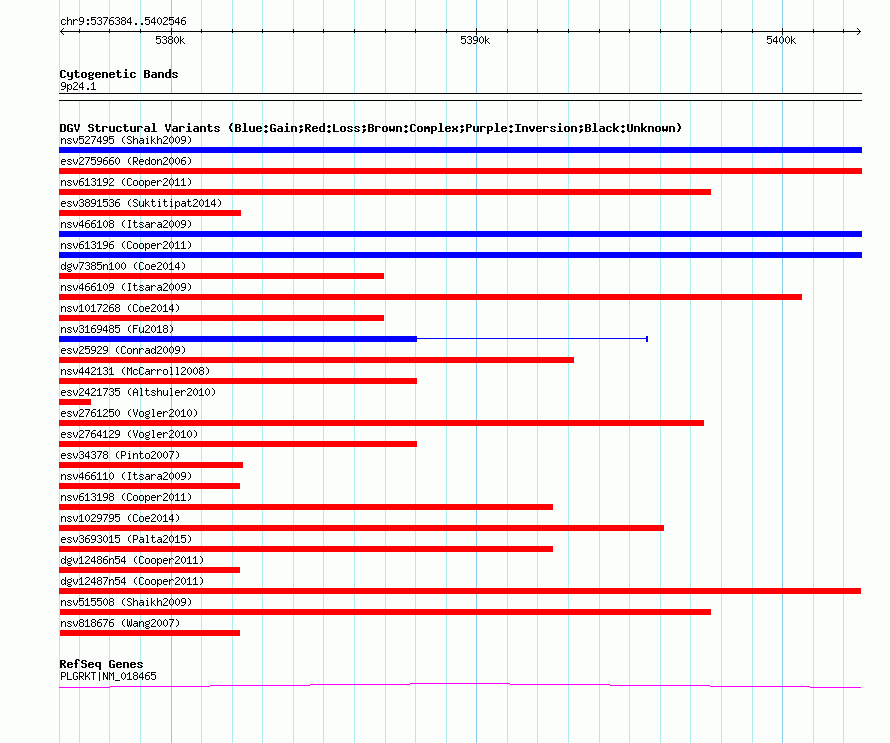The height and width of the screenshot is (743, 890).
Task: Select nsv1017268 (Coe2014) label
Action: pyautogui.click(x=120, y=308)
